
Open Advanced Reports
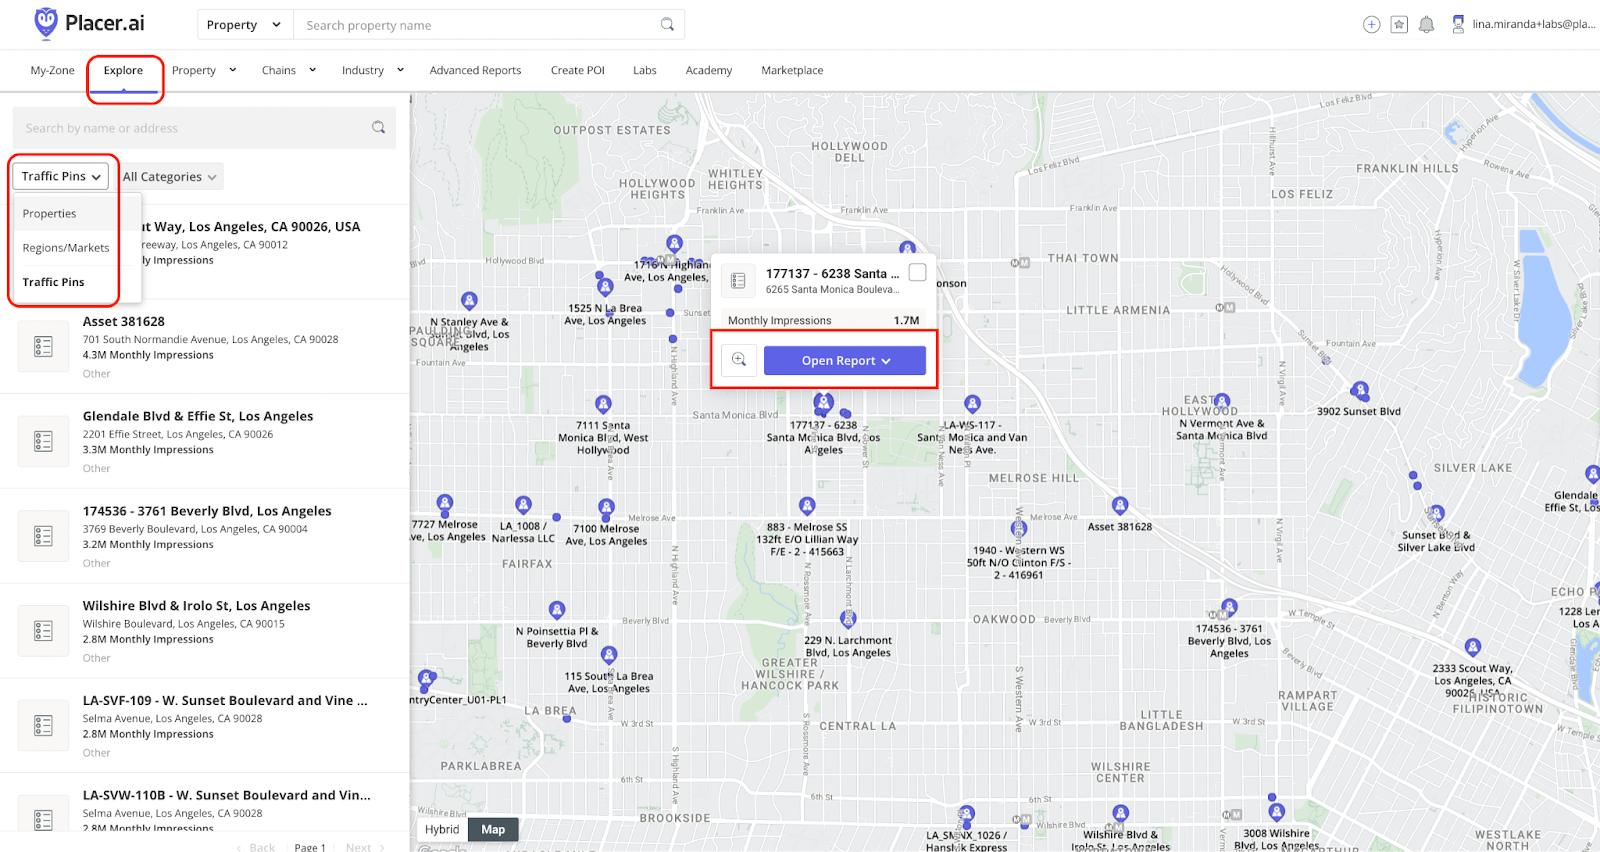(475, 70)
